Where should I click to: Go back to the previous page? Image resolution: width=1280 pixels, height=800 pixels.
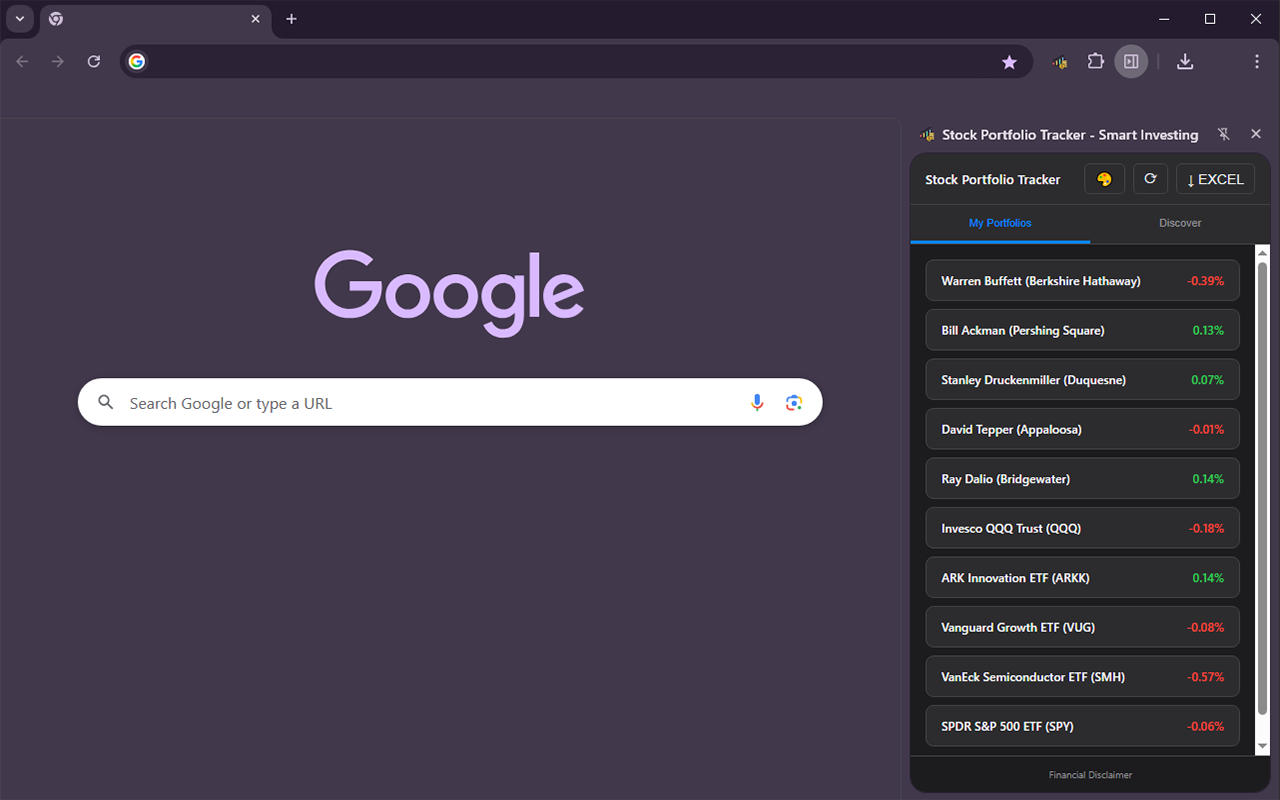coord(22,62)
